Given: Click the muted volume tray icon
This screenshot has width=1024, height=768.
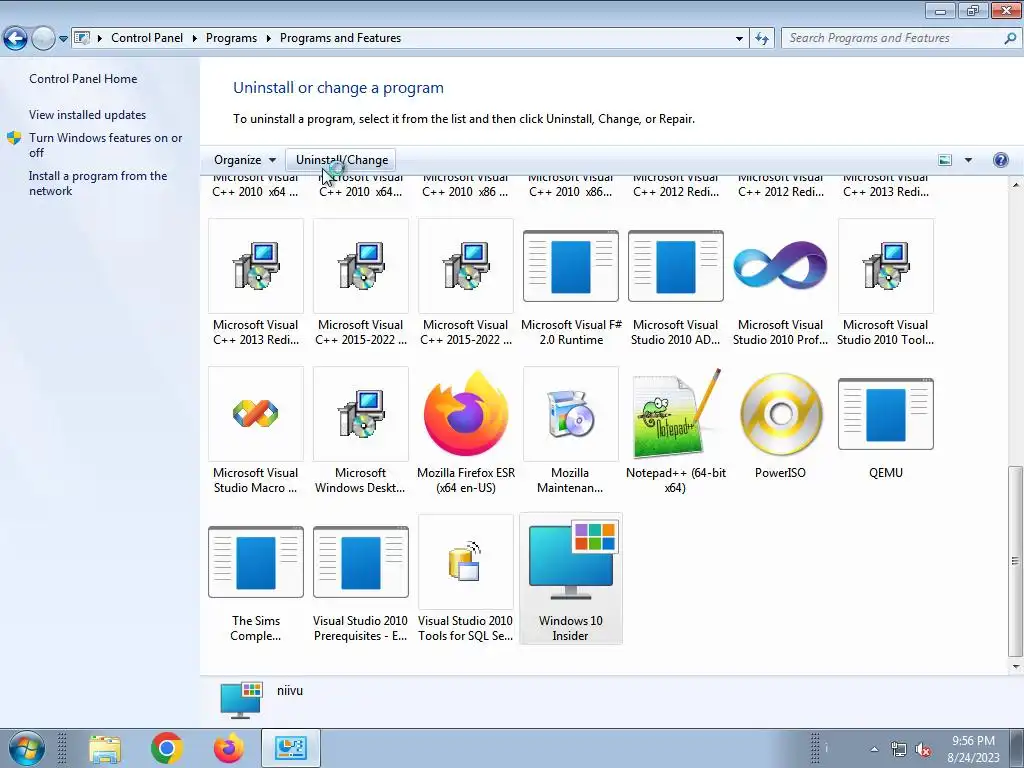Looking at the screenshot, I should pos(923,749).
